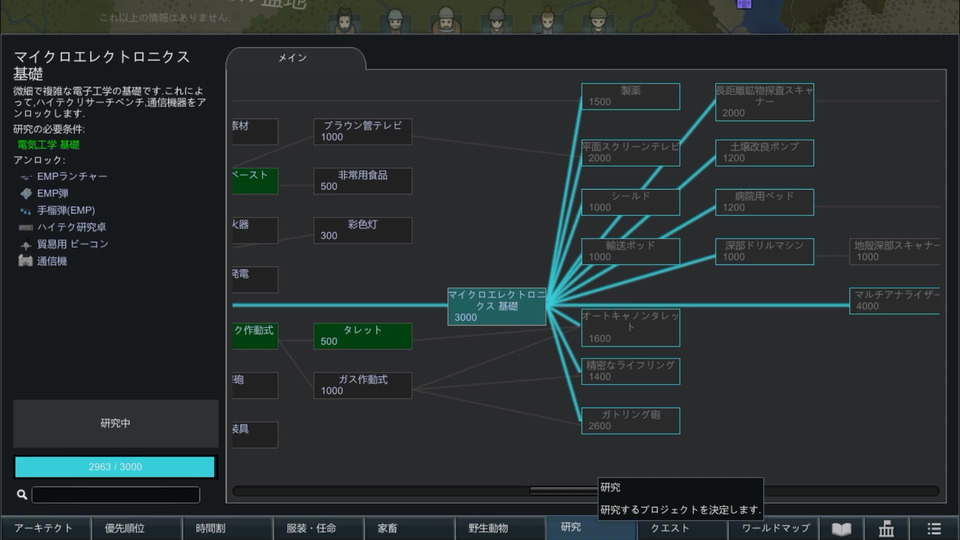Click the trade beacon unlock icon

25,244
